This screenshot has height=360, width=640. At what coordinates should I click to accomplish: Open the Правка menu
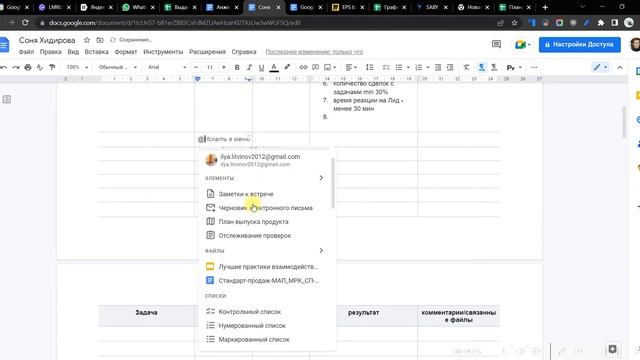tap(51, 52)
